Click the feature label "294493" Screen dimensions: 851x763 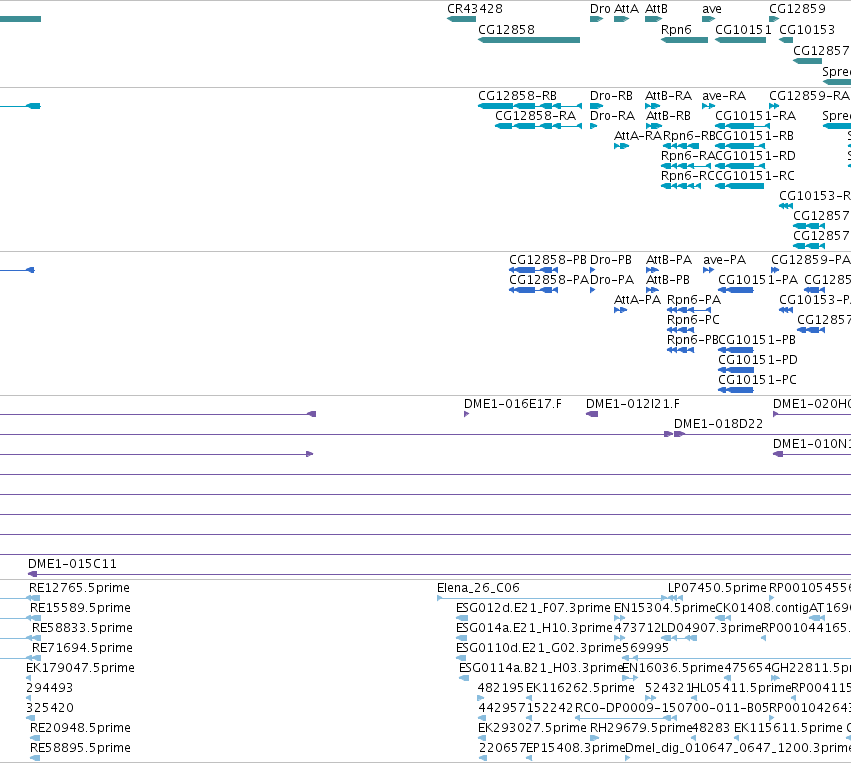(x=49, y=689)
